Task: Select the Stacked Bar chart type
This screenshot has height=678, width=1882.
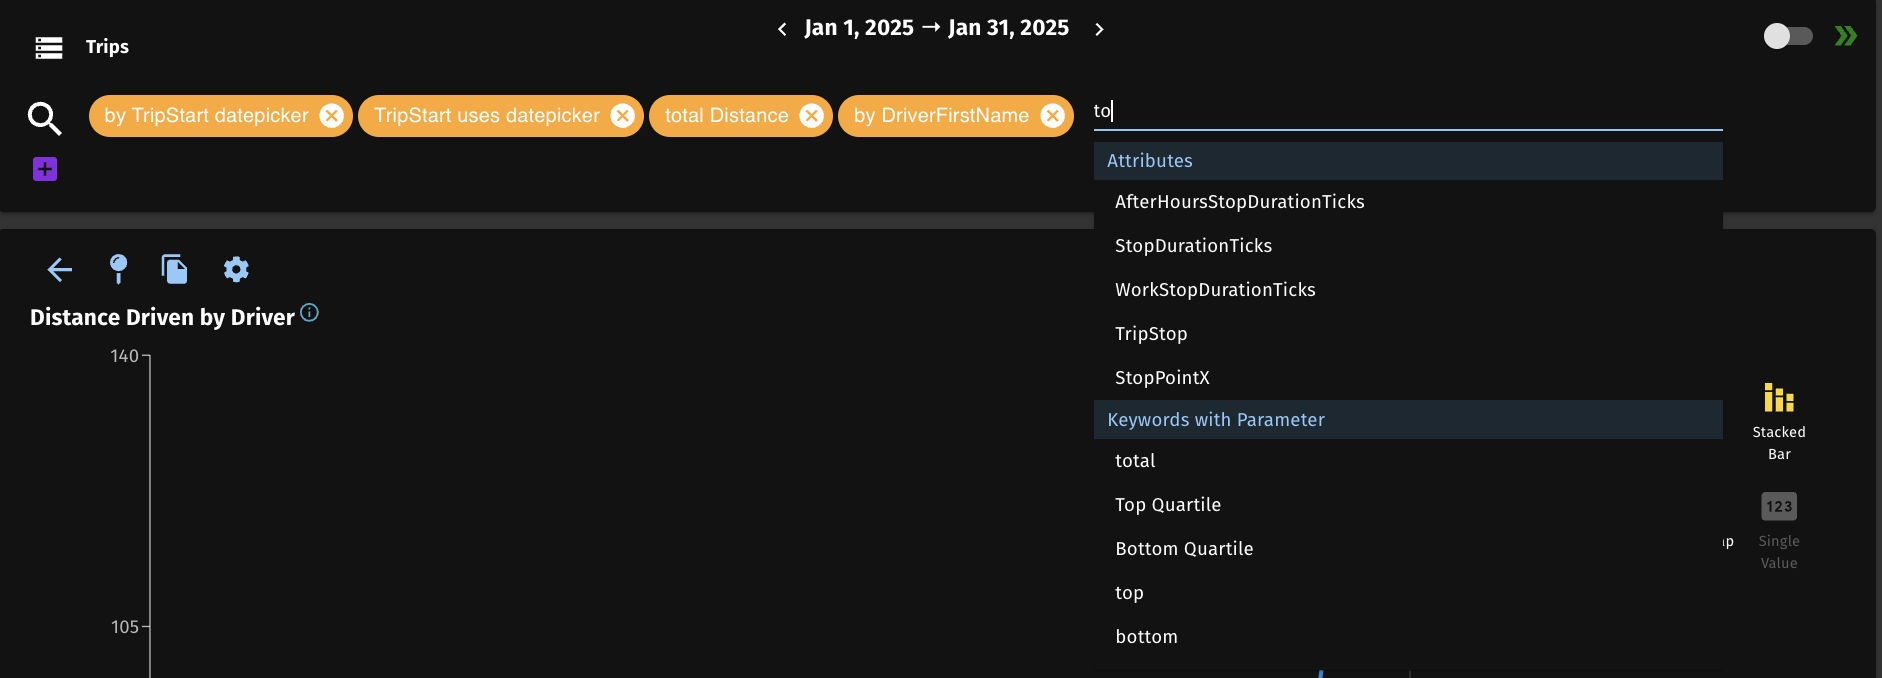Action: (1778, 421)
